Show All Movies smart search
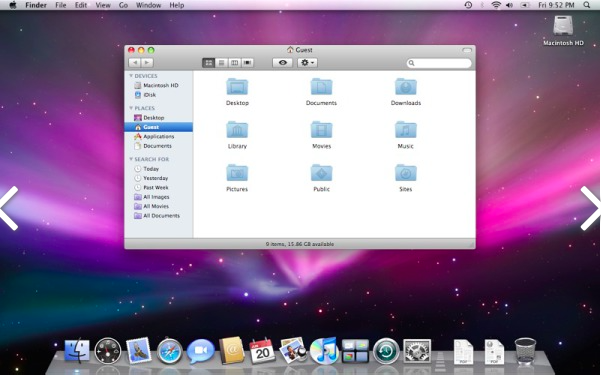Viewport: 601px width, 377px height. pos(158,206)
